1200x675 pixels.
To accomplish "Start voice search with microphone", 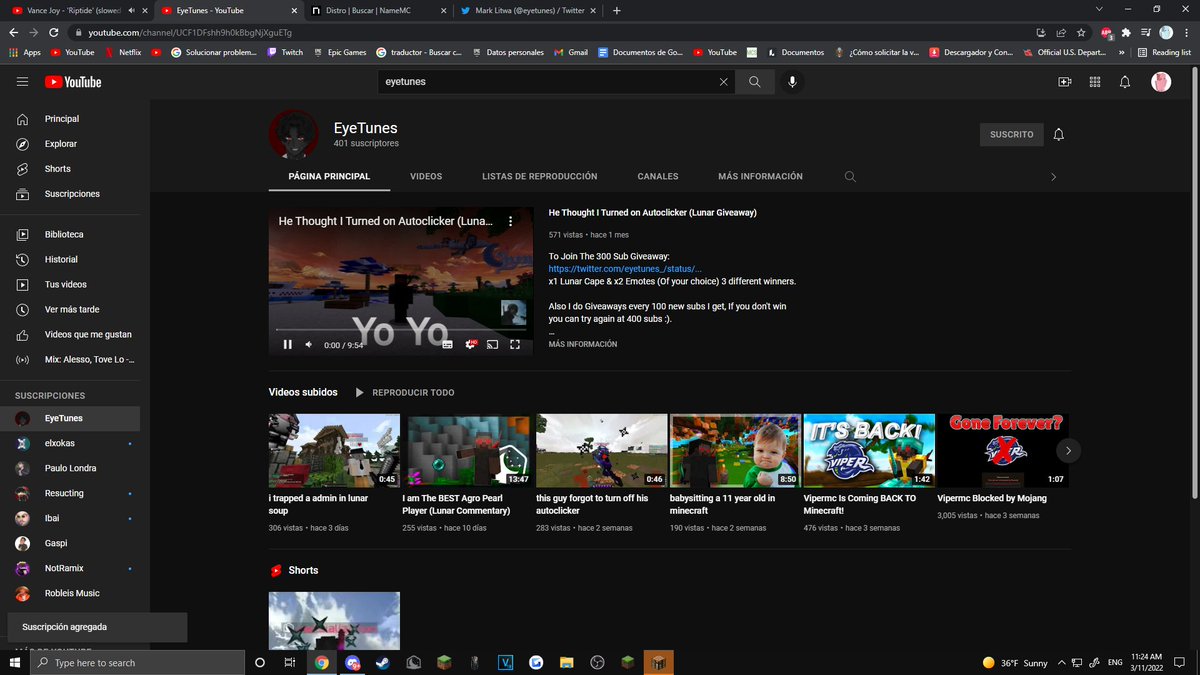I will (x=793, y=82).
